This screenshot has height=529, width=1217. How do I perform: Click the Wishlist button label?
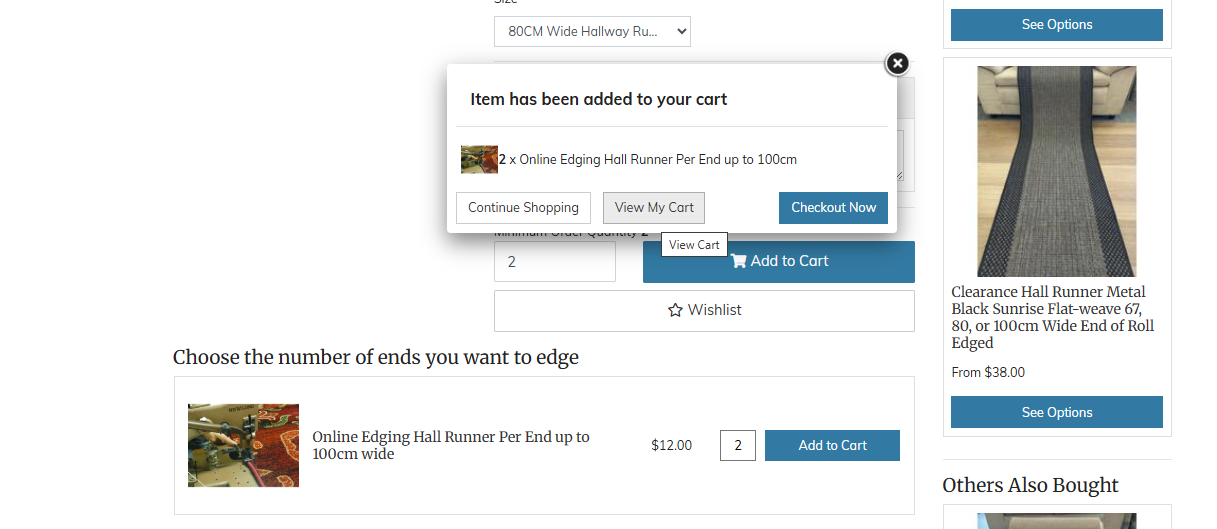coord(714,311)
